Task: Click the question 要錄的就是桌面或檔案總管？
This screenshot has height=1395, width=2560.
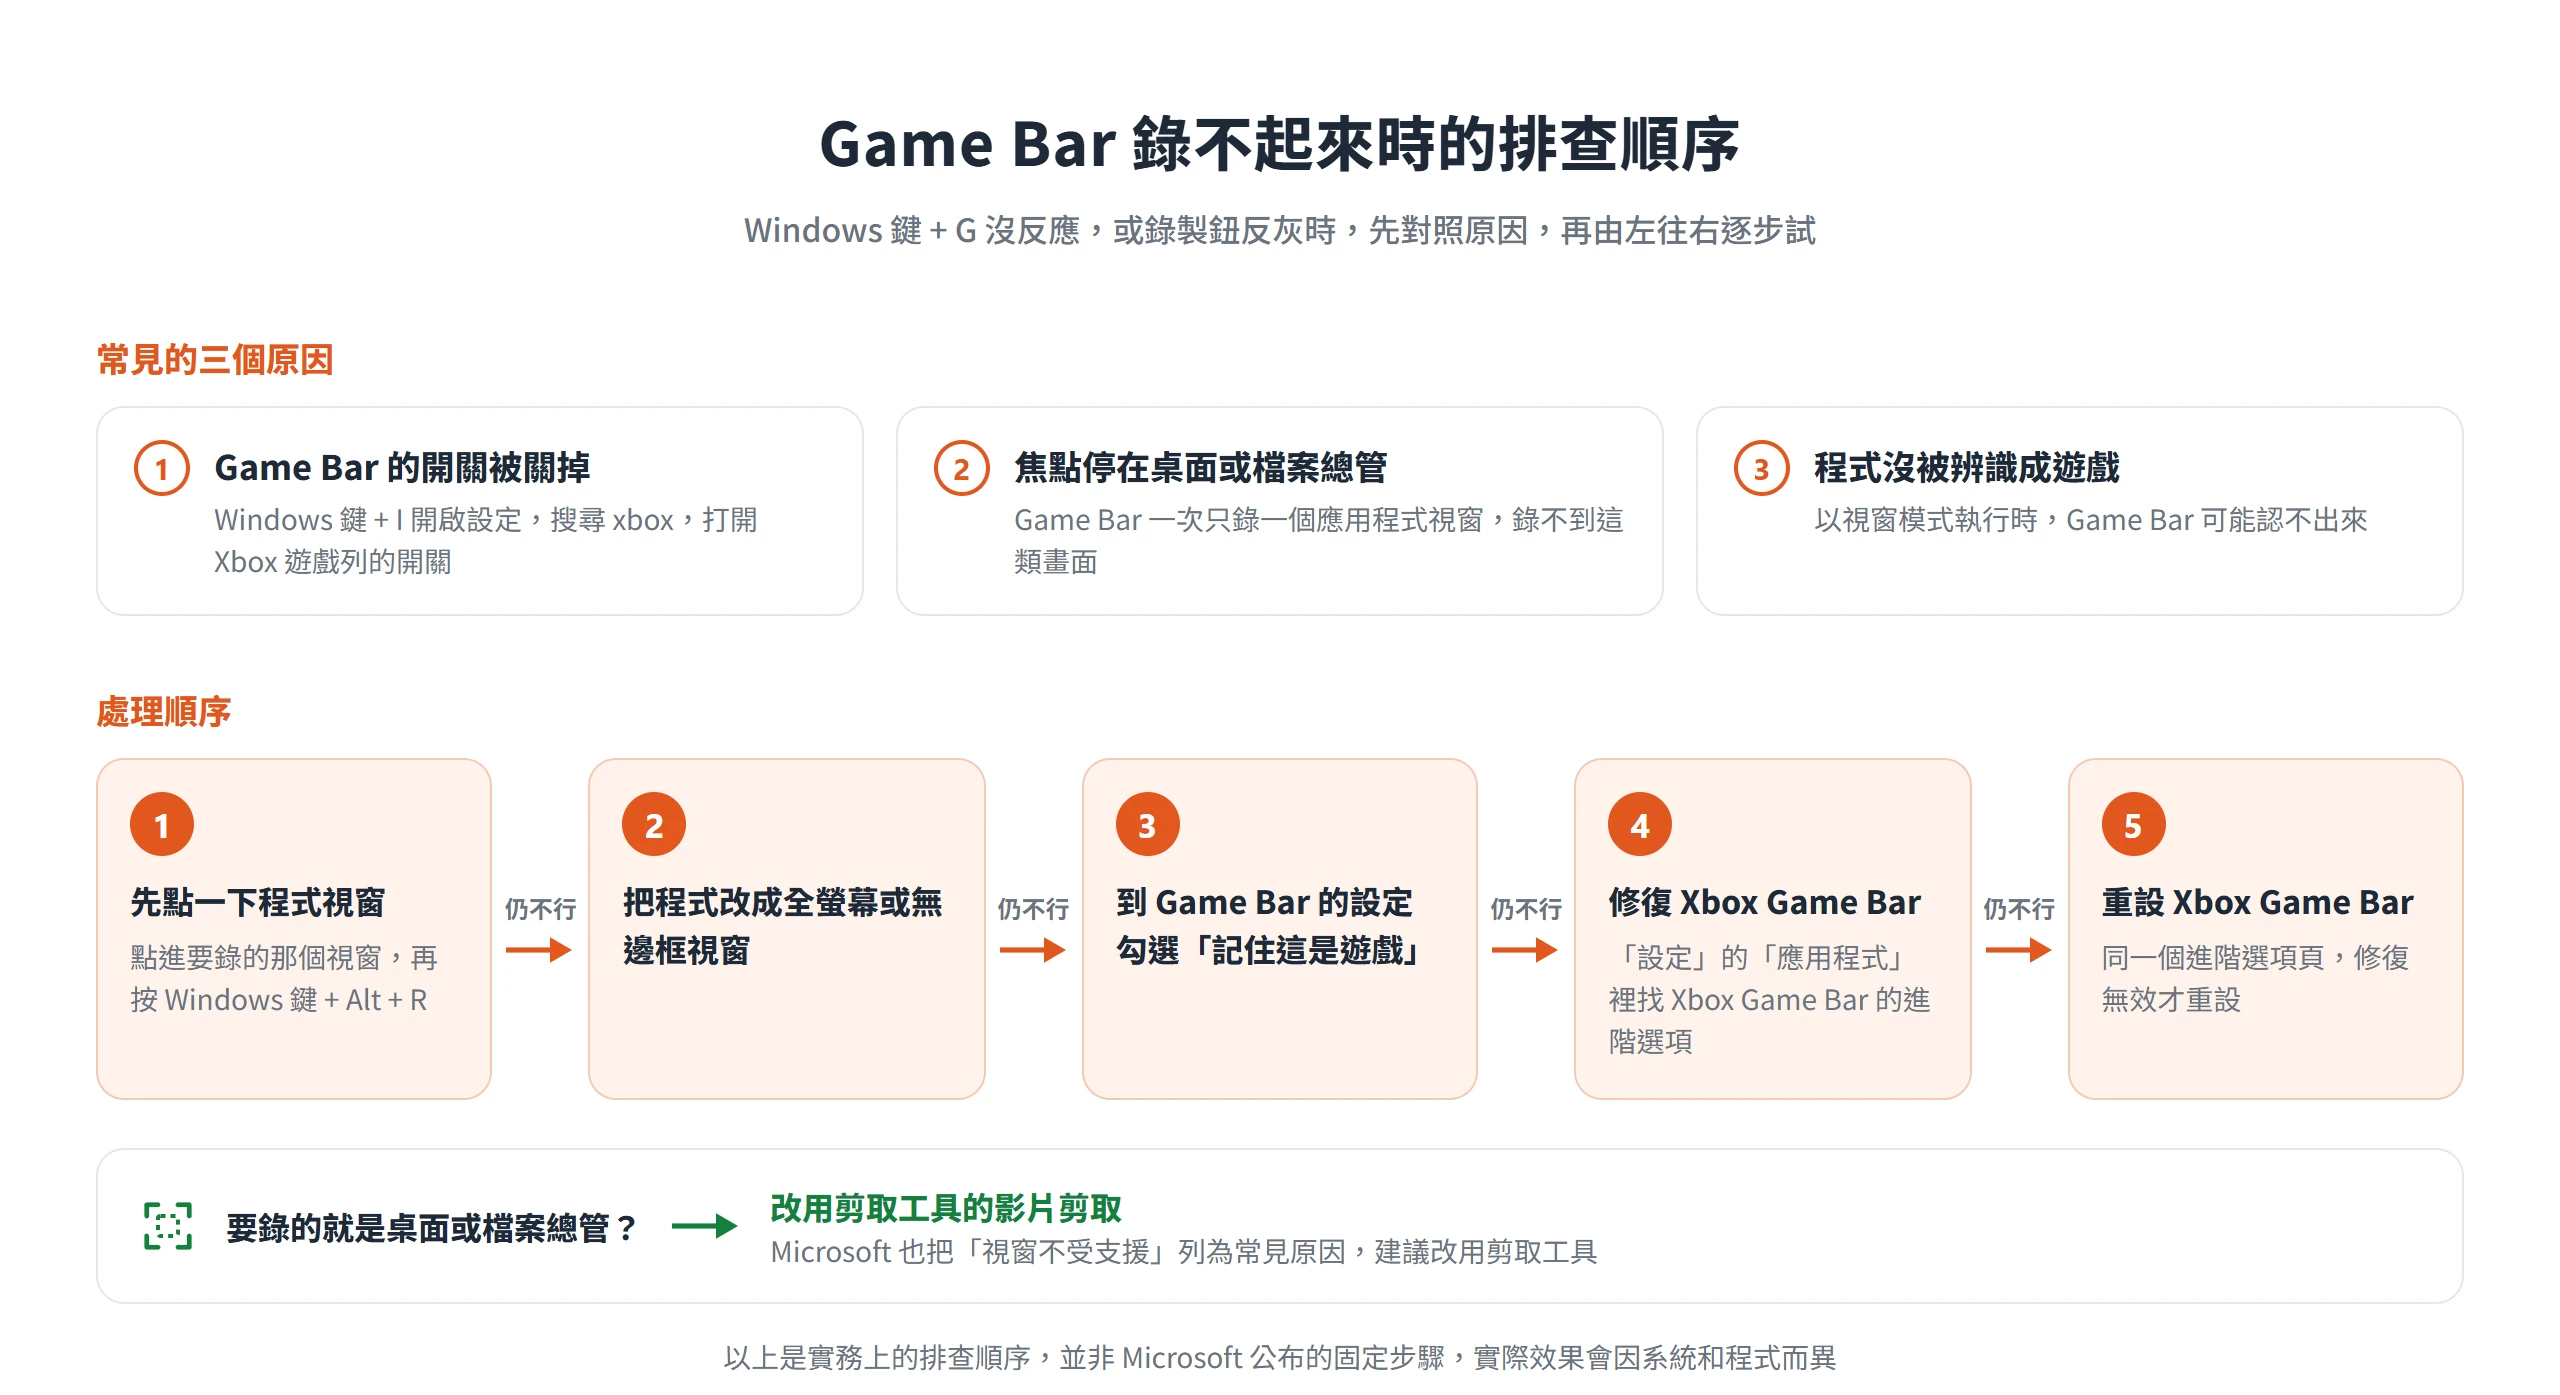Action: (x=432, y=1227)
